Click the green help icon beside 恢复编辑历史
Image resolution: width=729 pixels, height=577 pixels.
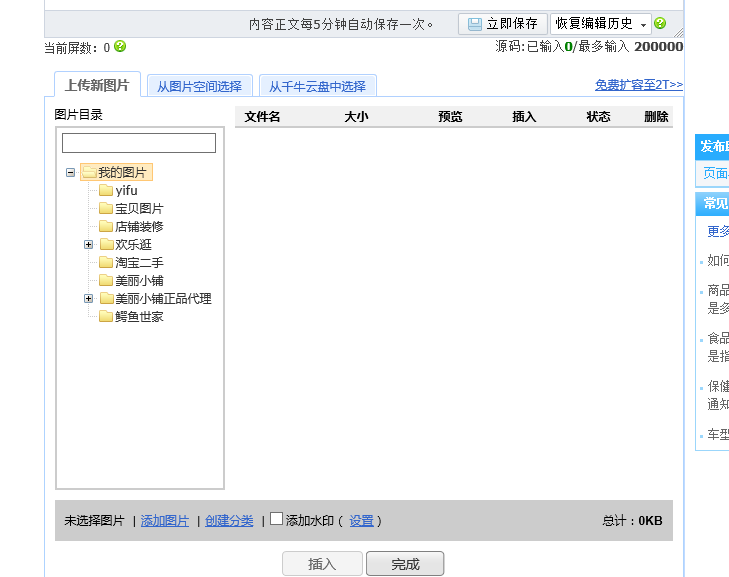pyautogui.click(x=660, y=23)
